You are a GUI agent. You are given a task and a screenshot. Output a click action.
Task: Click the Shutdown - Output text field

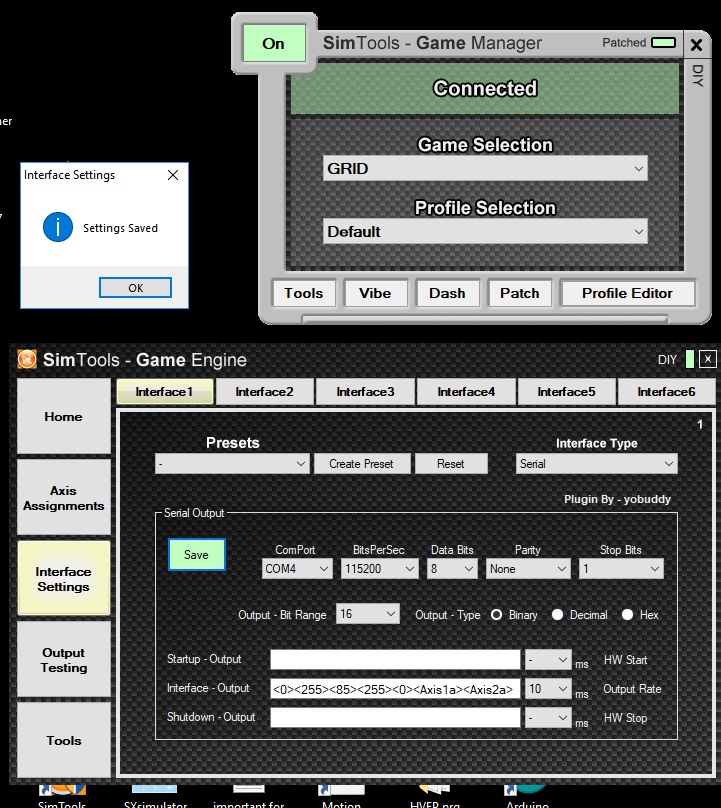[x=395, y=718]
